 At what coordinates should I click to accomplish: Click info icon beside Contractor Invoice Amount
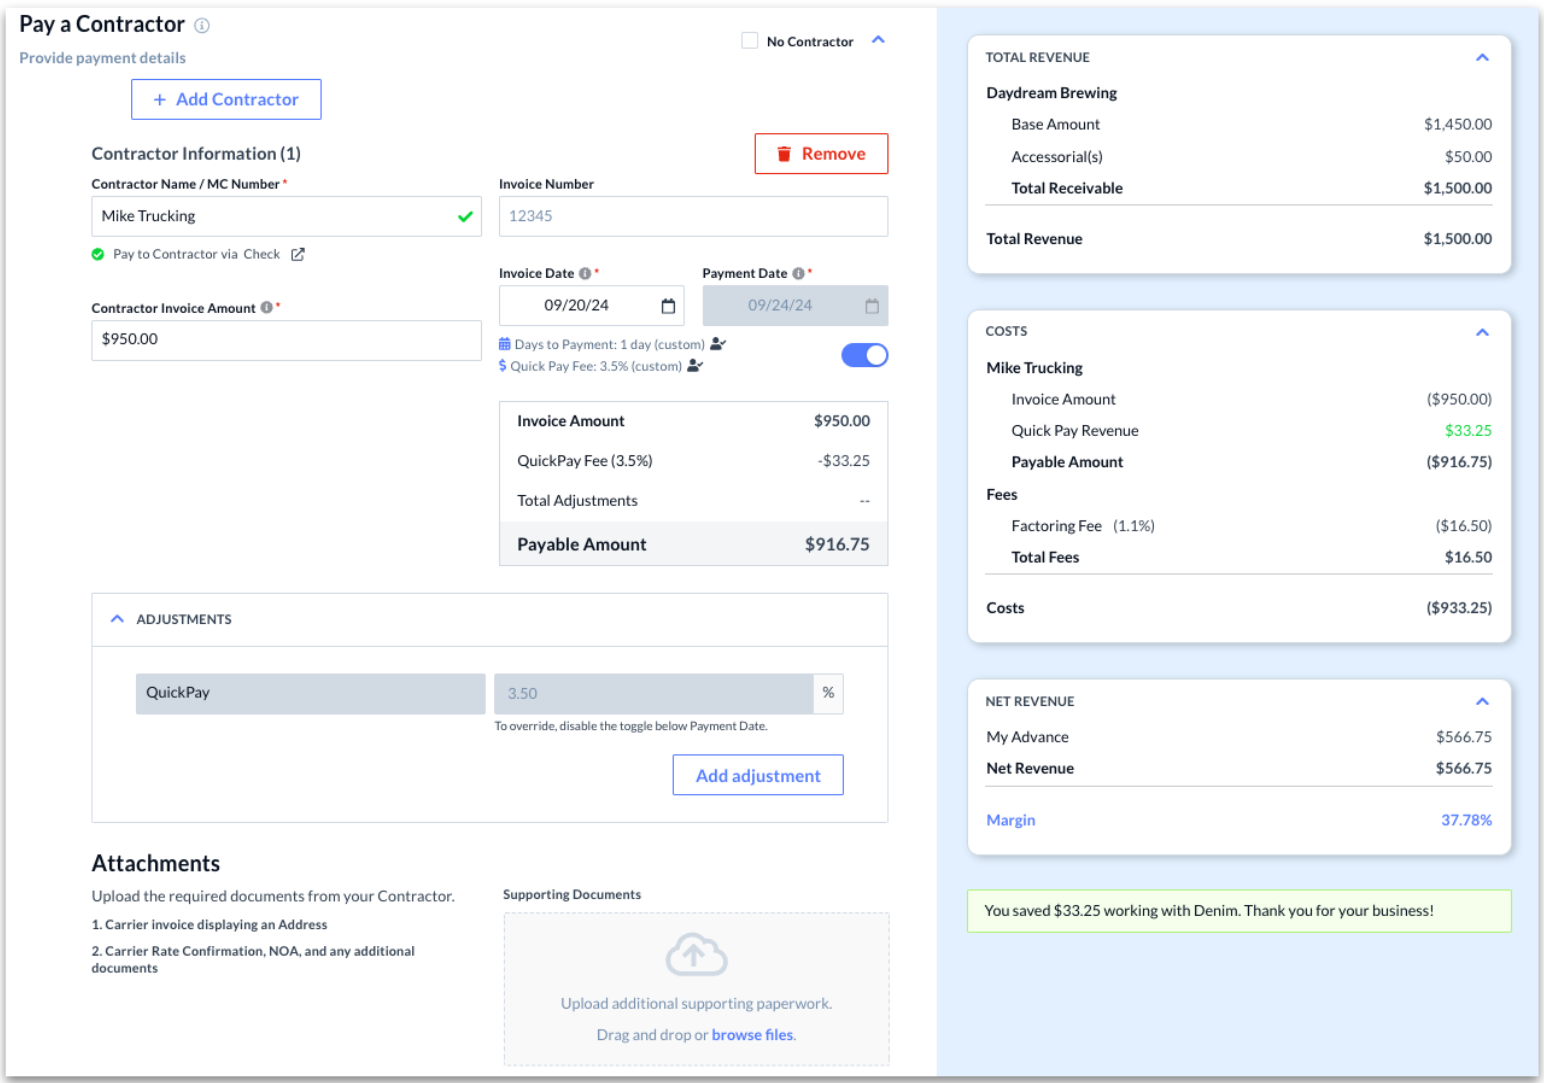pyautogui.click(x=267, y=307)
